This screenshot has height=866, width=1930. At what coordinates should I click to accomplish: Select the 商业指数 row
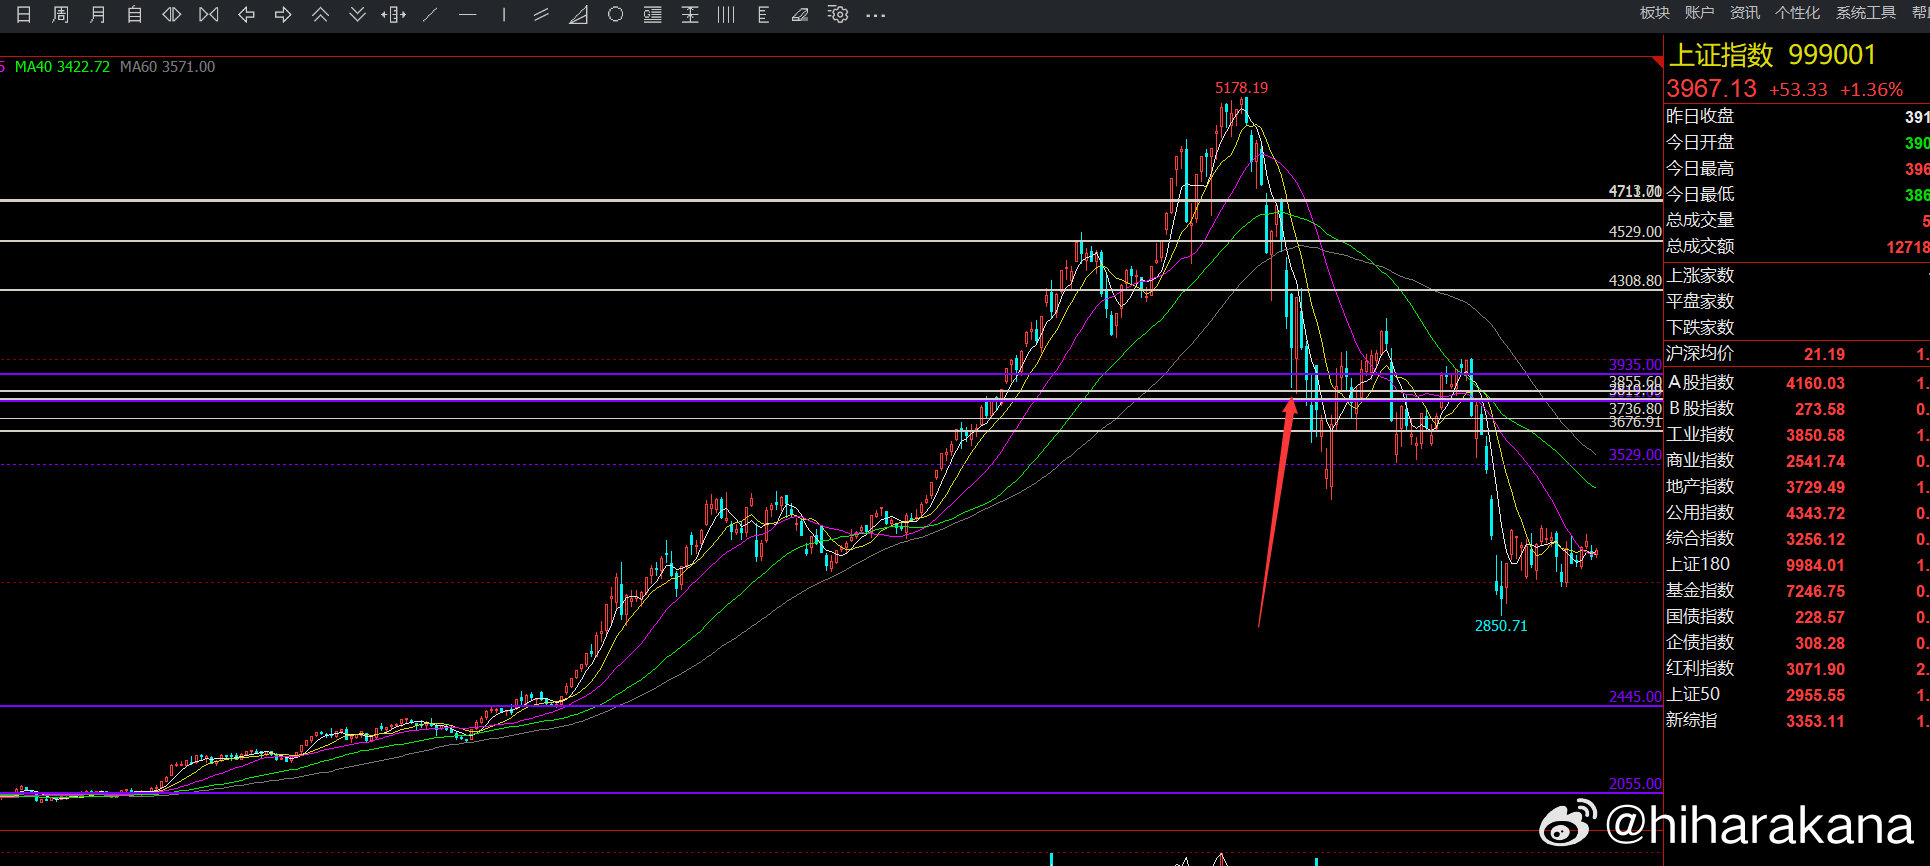(1797, 461)
